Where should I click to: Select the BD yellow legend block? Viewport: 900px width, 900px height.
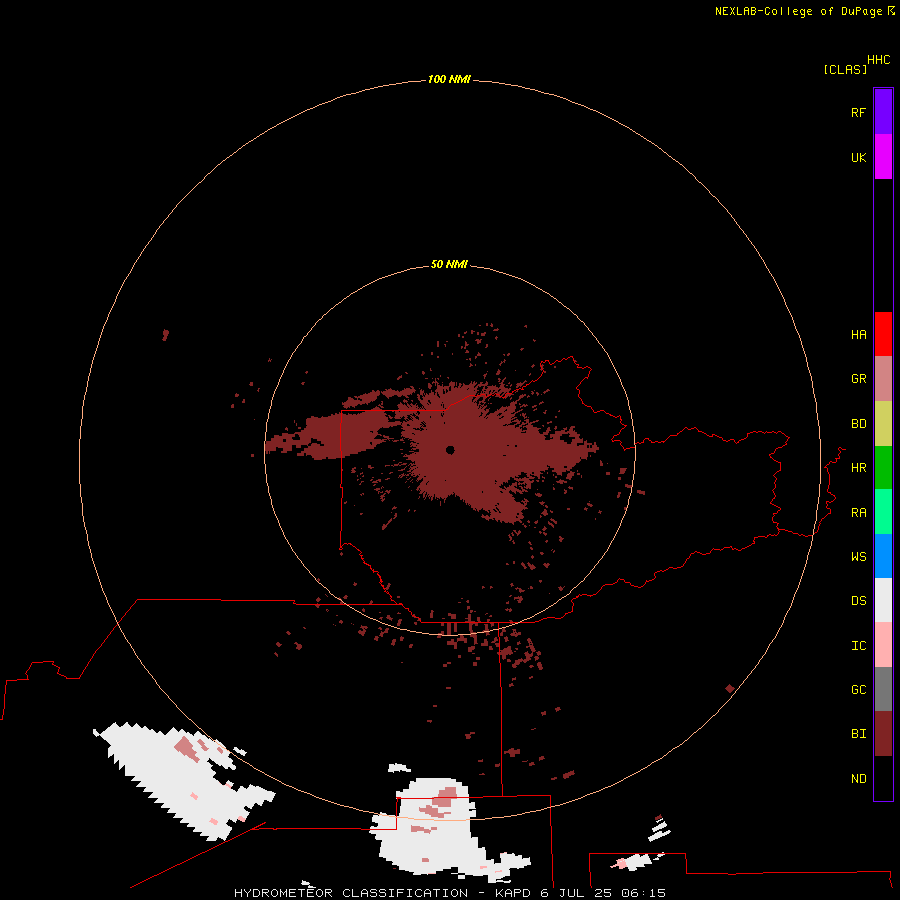coord(883,423)
